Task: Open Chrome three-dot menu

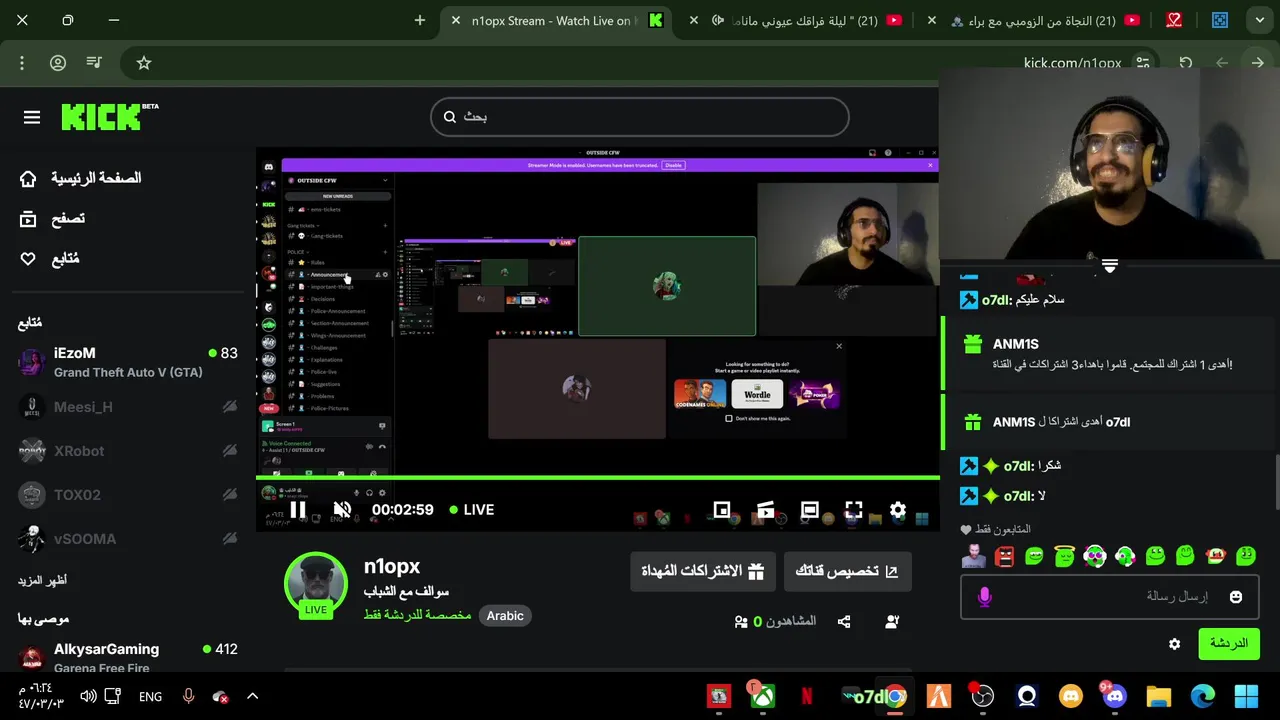Action: (22, 63)
